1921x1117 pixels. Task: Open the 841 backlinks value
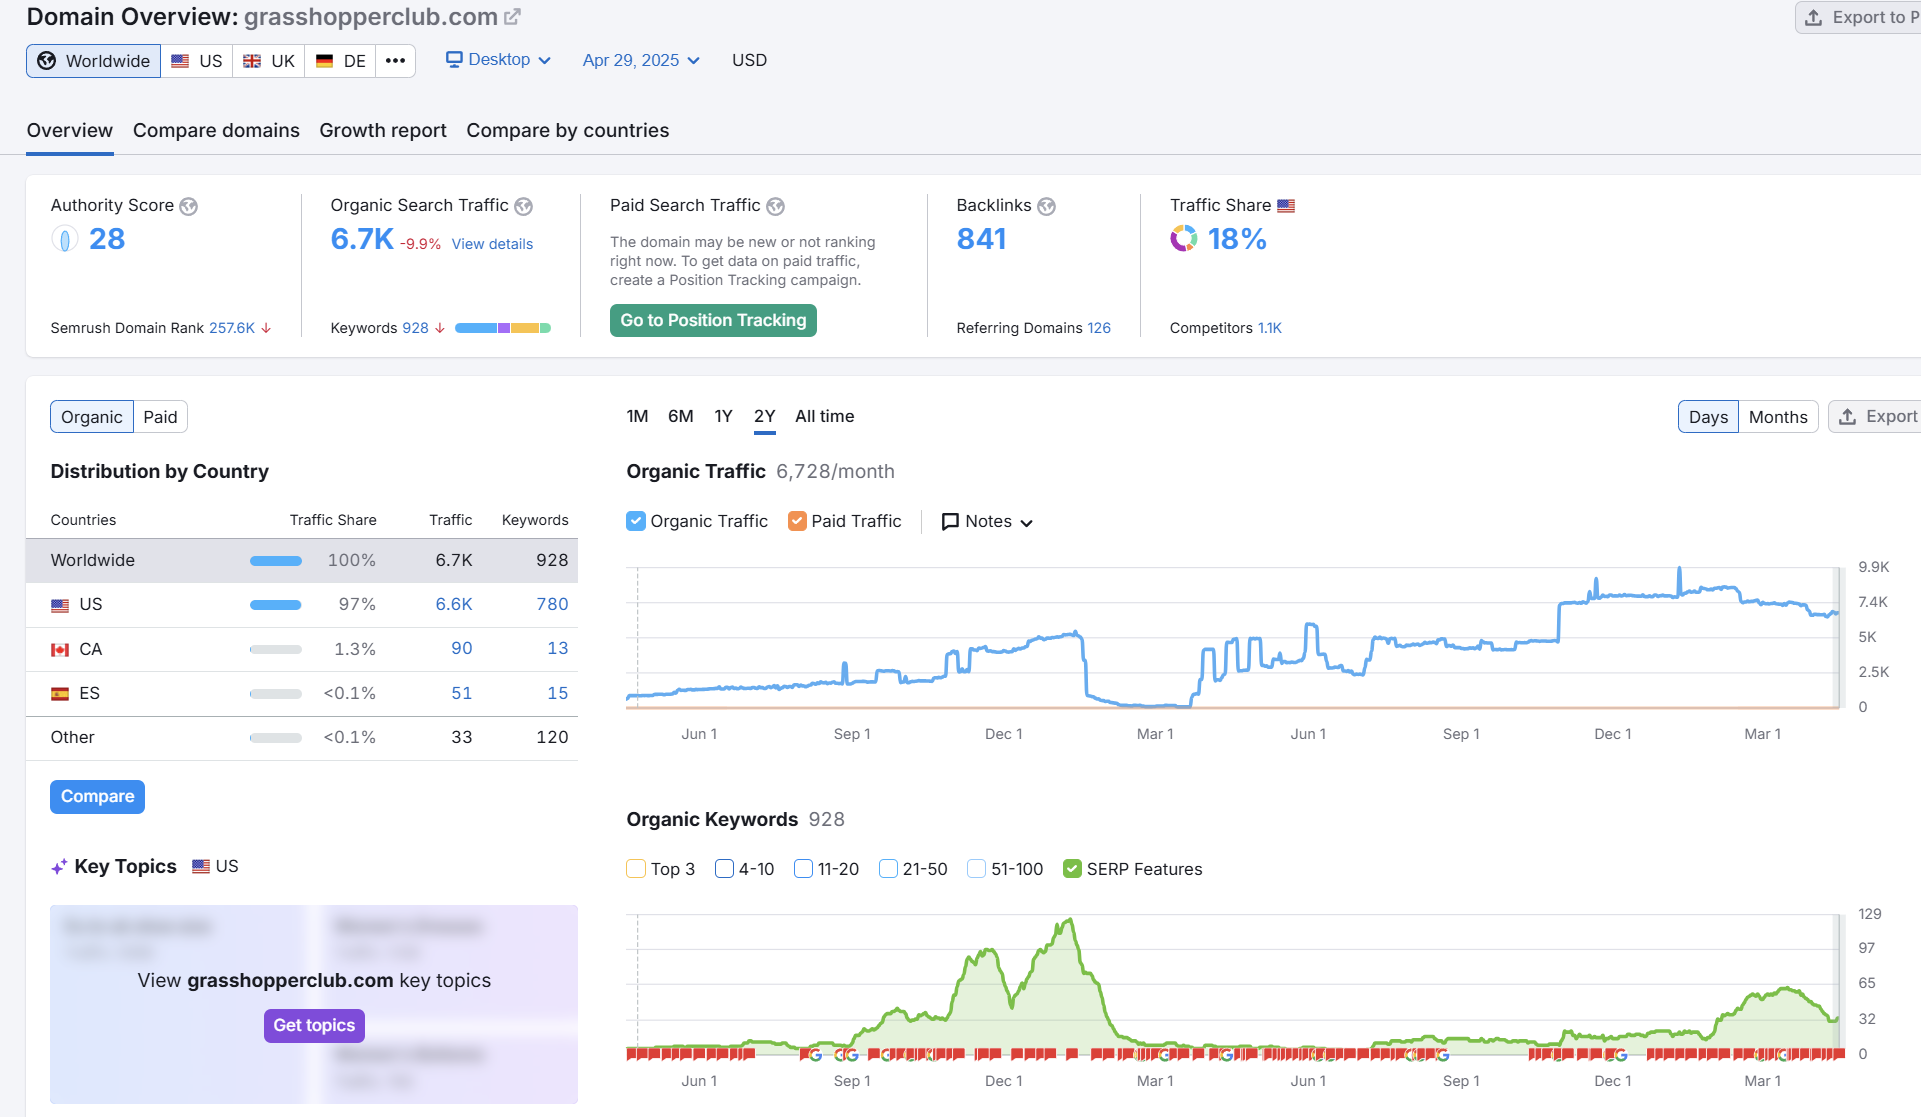click(981, 239)
